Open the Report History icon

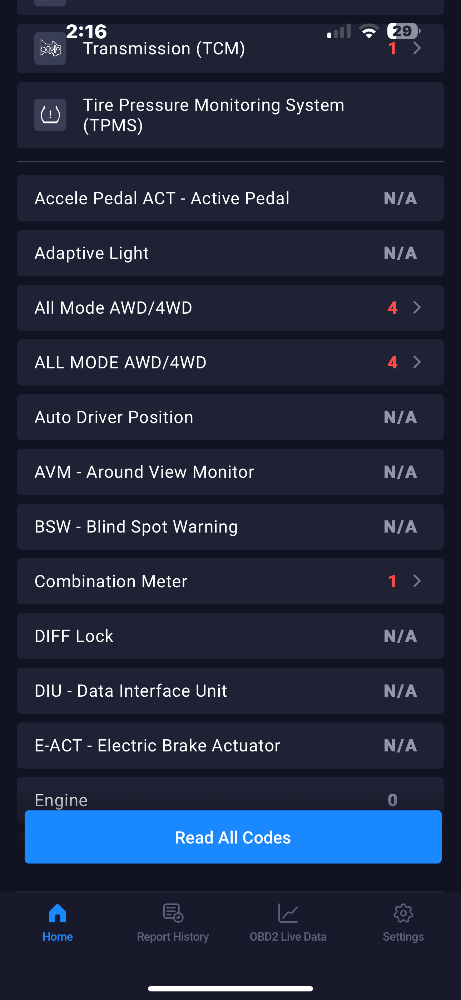(173, 913)
